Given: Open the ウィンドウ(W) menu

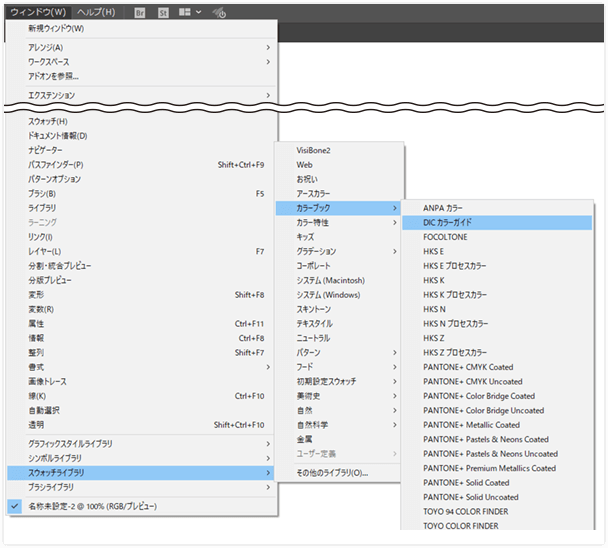Looking at the screenshot, I should click(38, 12).
